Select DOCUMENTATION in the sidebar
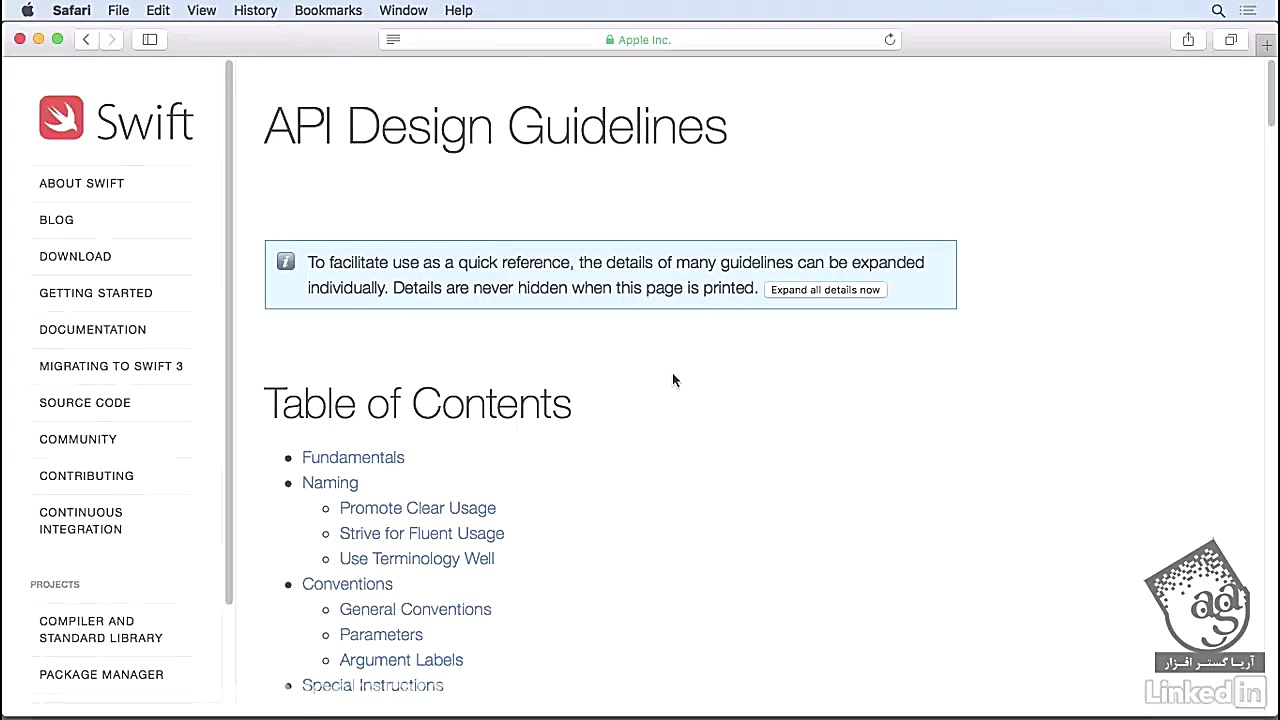Screen dimensions: 1280x720 click(x=92, y=329)
